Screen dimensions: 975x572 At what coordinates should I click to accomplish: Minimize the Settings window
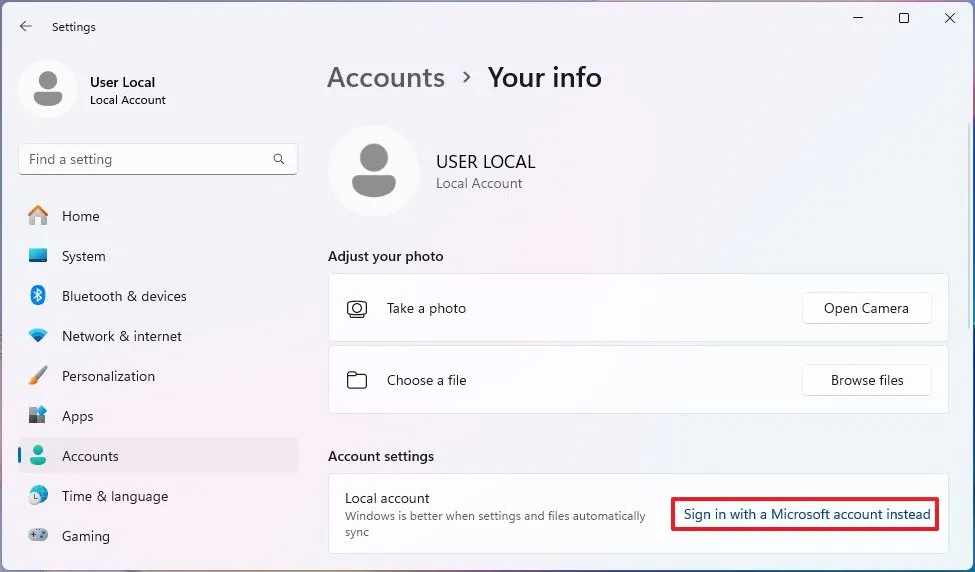pyautogui.click(x=858, y=18)
